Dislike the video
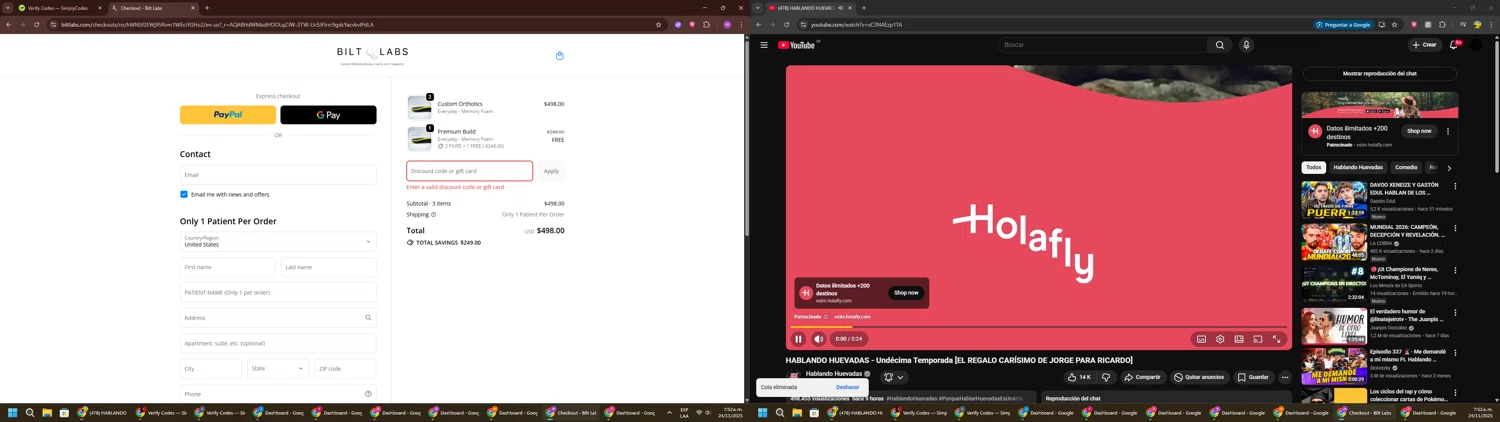This screenshot has width=1500, height=422. [1106, 377]
